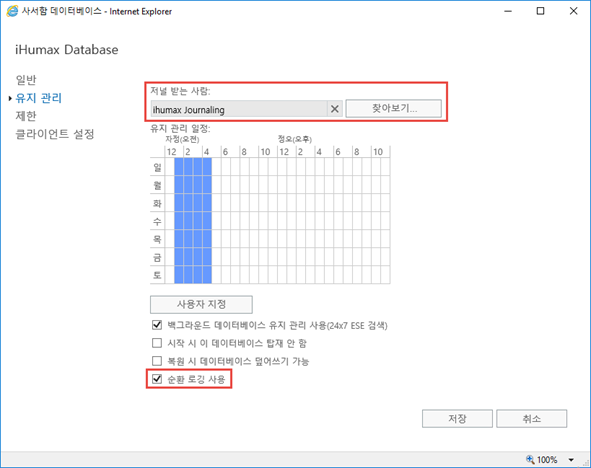Viewport: 591px width, 468px height.
Task: Uncheck the 순환 로깅 사용 checkbox
Action: click(x=157, y=379)
